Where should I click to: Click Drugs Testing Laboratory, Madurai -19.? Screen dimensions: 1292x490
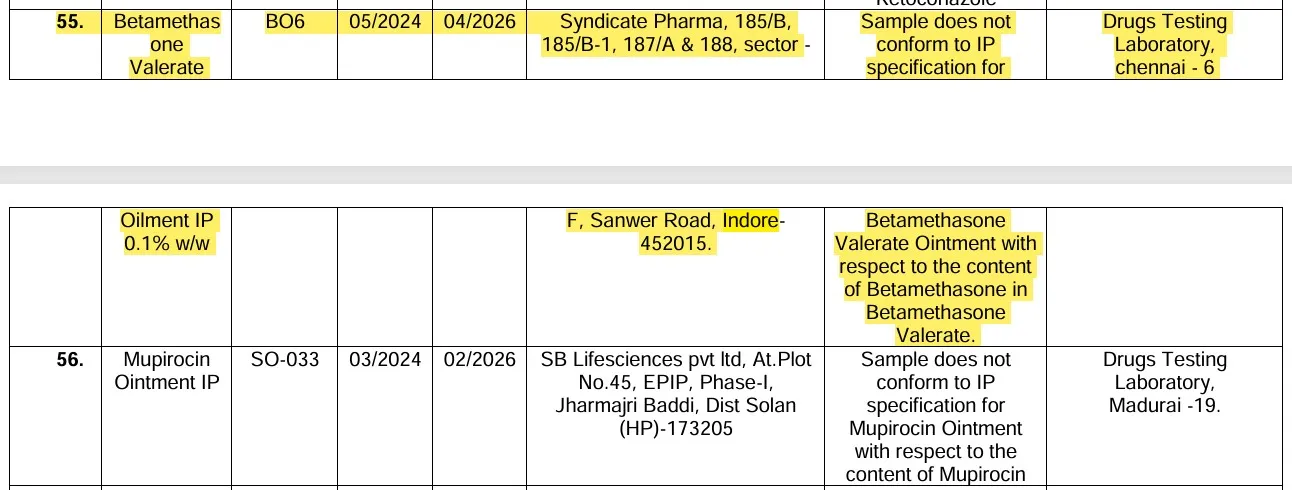pyautogui.click(x=1164, y=382)
